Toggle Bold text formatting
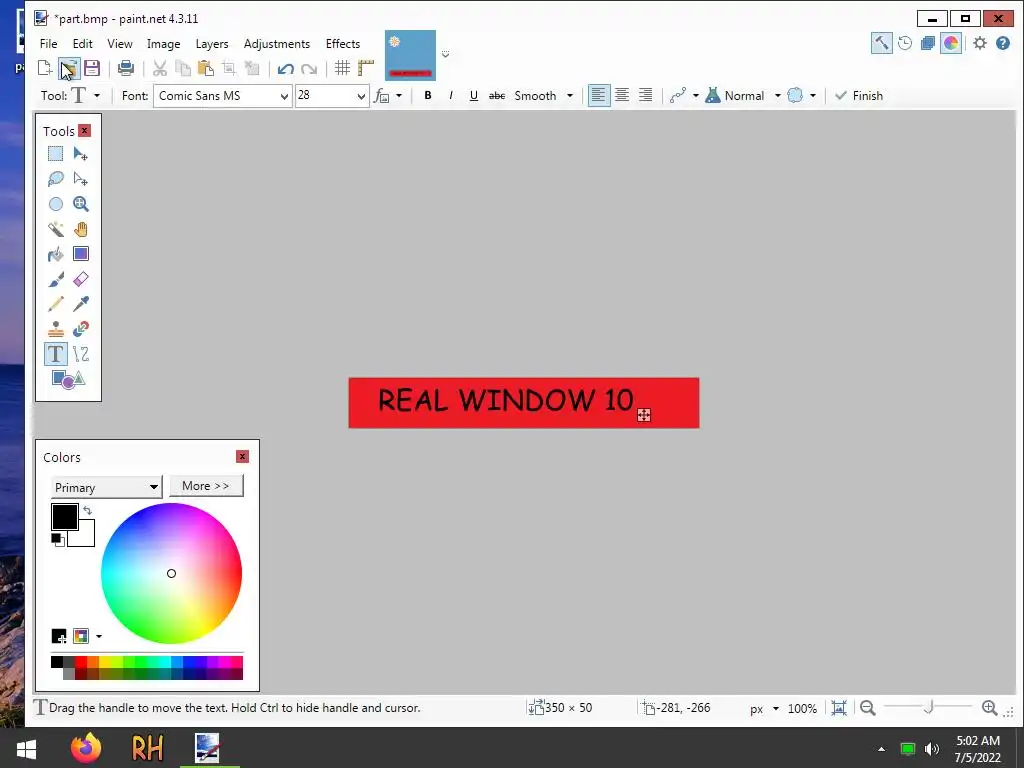Image resolution: width=1024 pixels, height=768 pixels. pos(428,96)
